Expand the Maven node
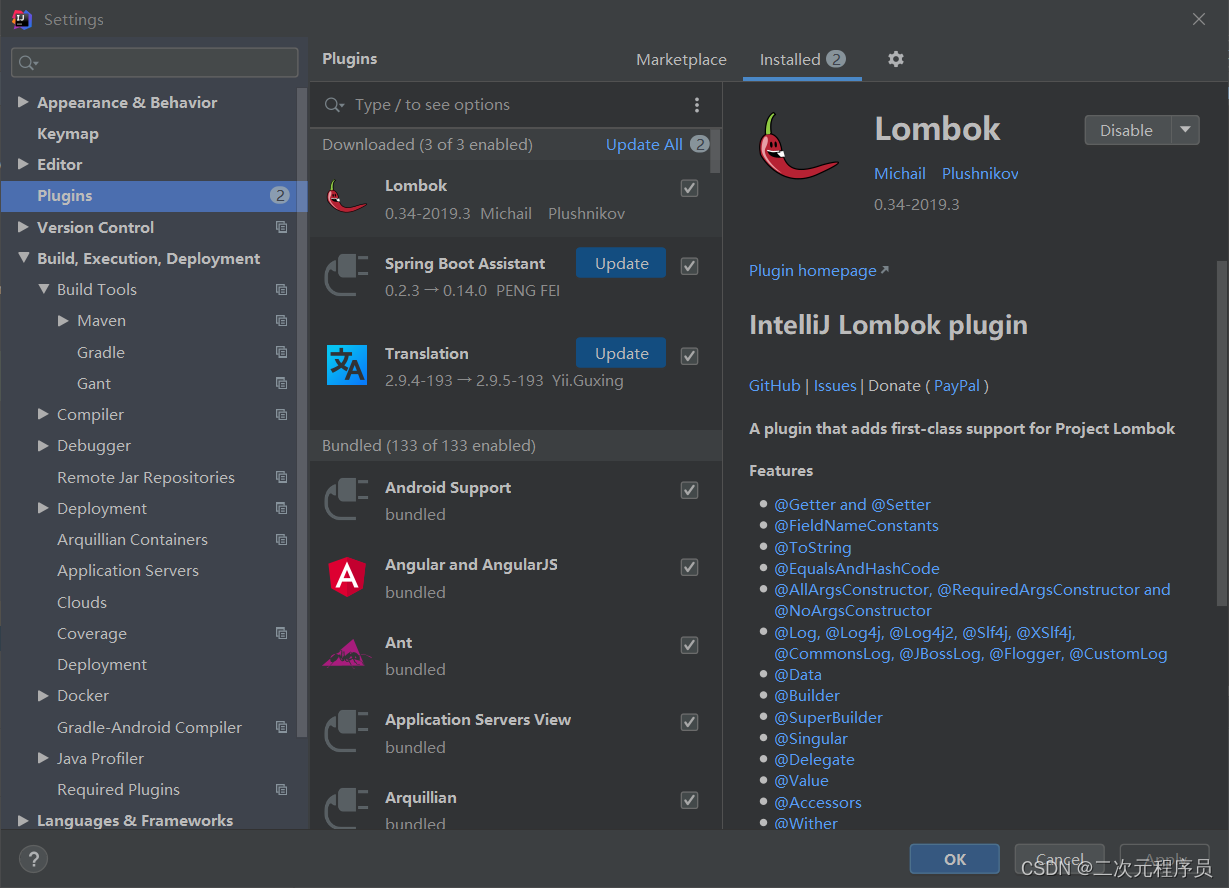The height and width of the screenshot is (888, 1229). (63, 321)
